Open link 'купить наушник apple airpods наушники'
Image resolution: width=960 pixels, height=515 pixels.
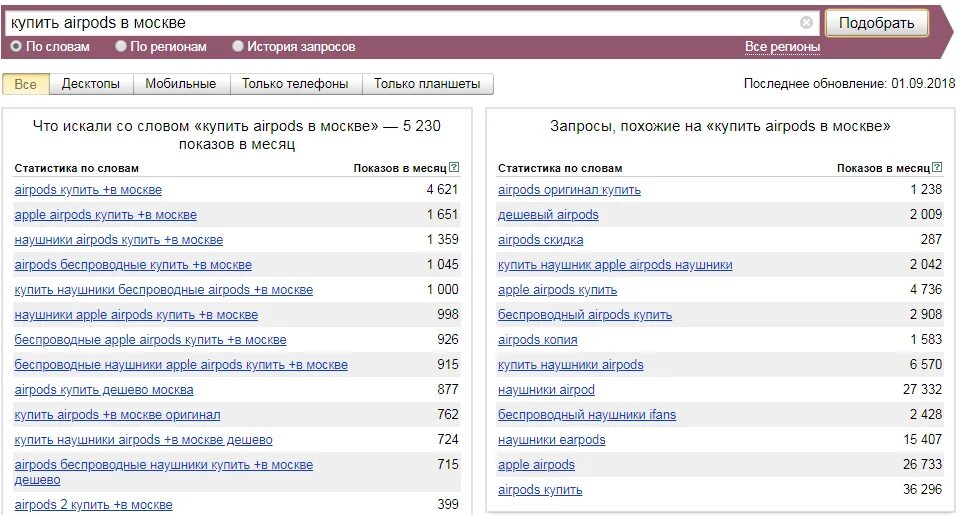pos(615,265)
